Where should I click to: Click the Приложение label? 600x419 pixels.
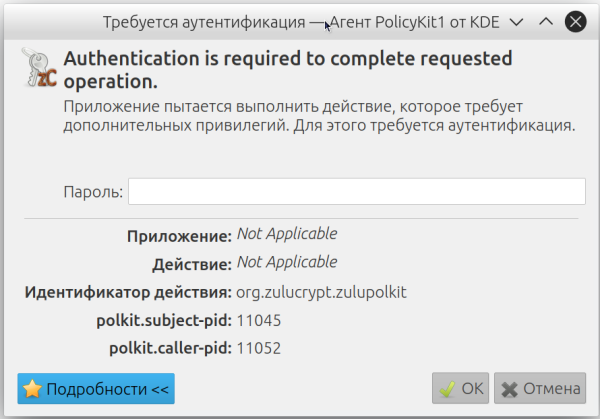coord(179,236)
